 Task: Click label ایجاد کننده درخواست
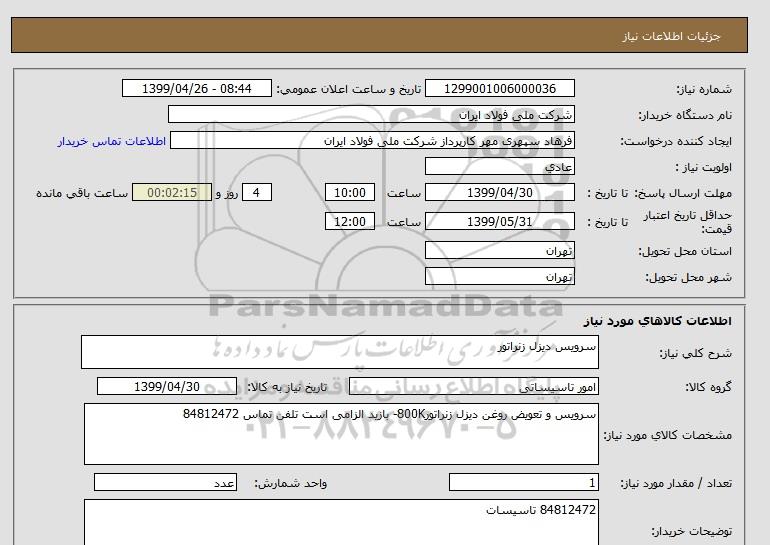(x=676, y=141)
